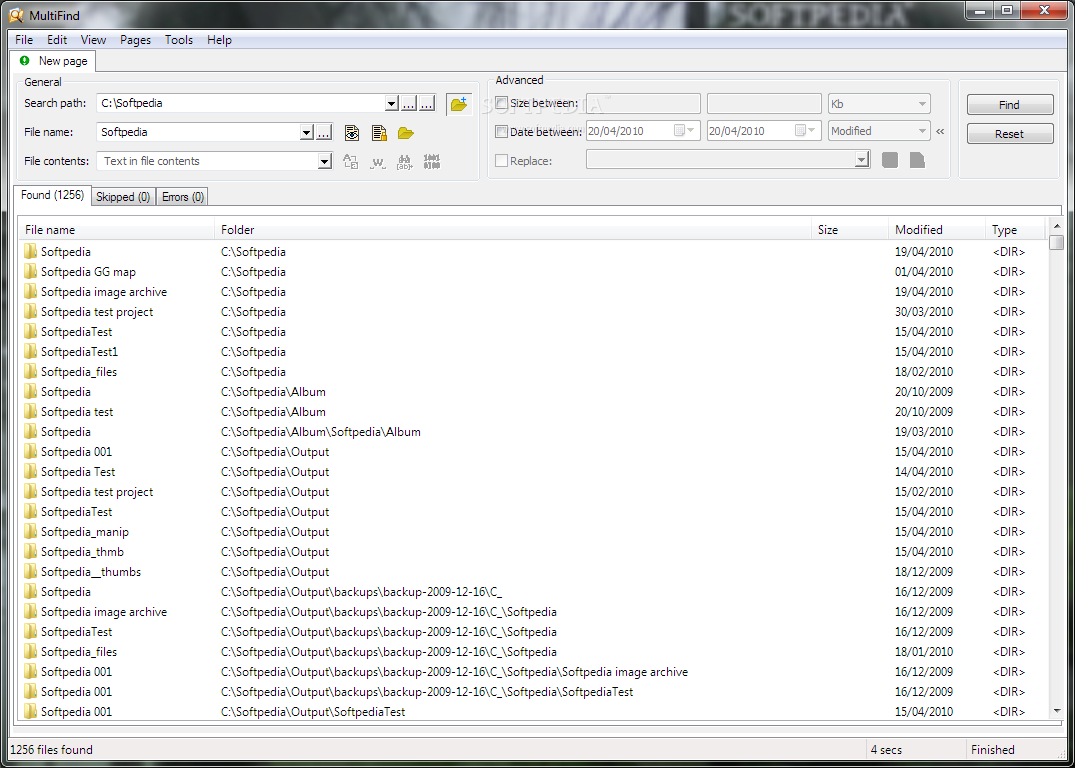Screen dimensions: 1075x768
Task: Click the folder icon of Softpedia_thmb
Action: [x=30, y=551]
